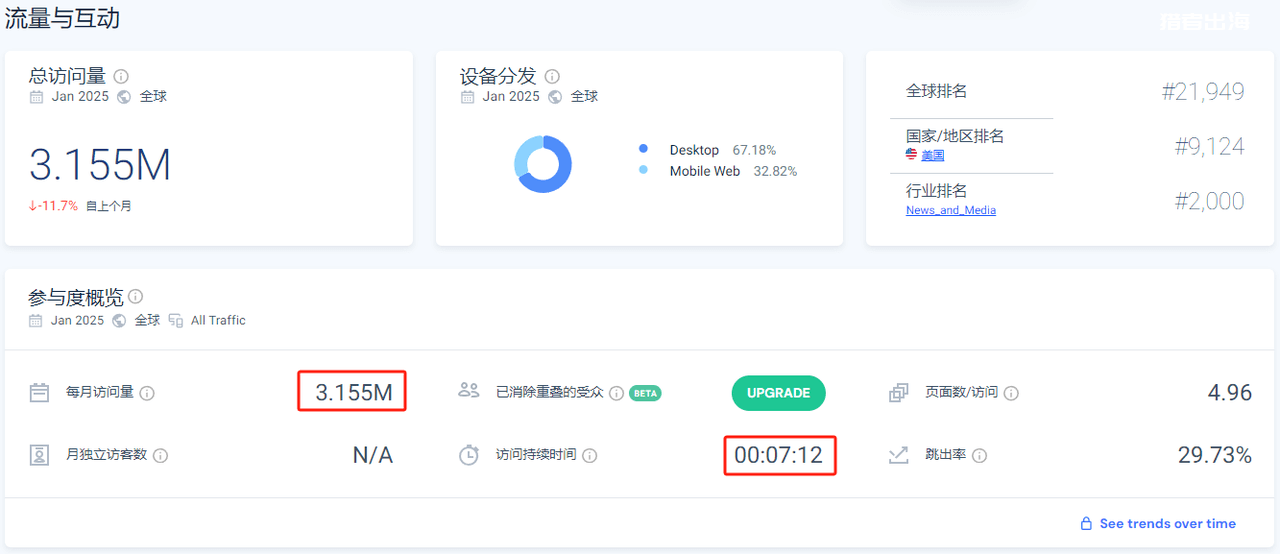
Task: Open the News_and_Media industry link
Action: coord(951,210)
